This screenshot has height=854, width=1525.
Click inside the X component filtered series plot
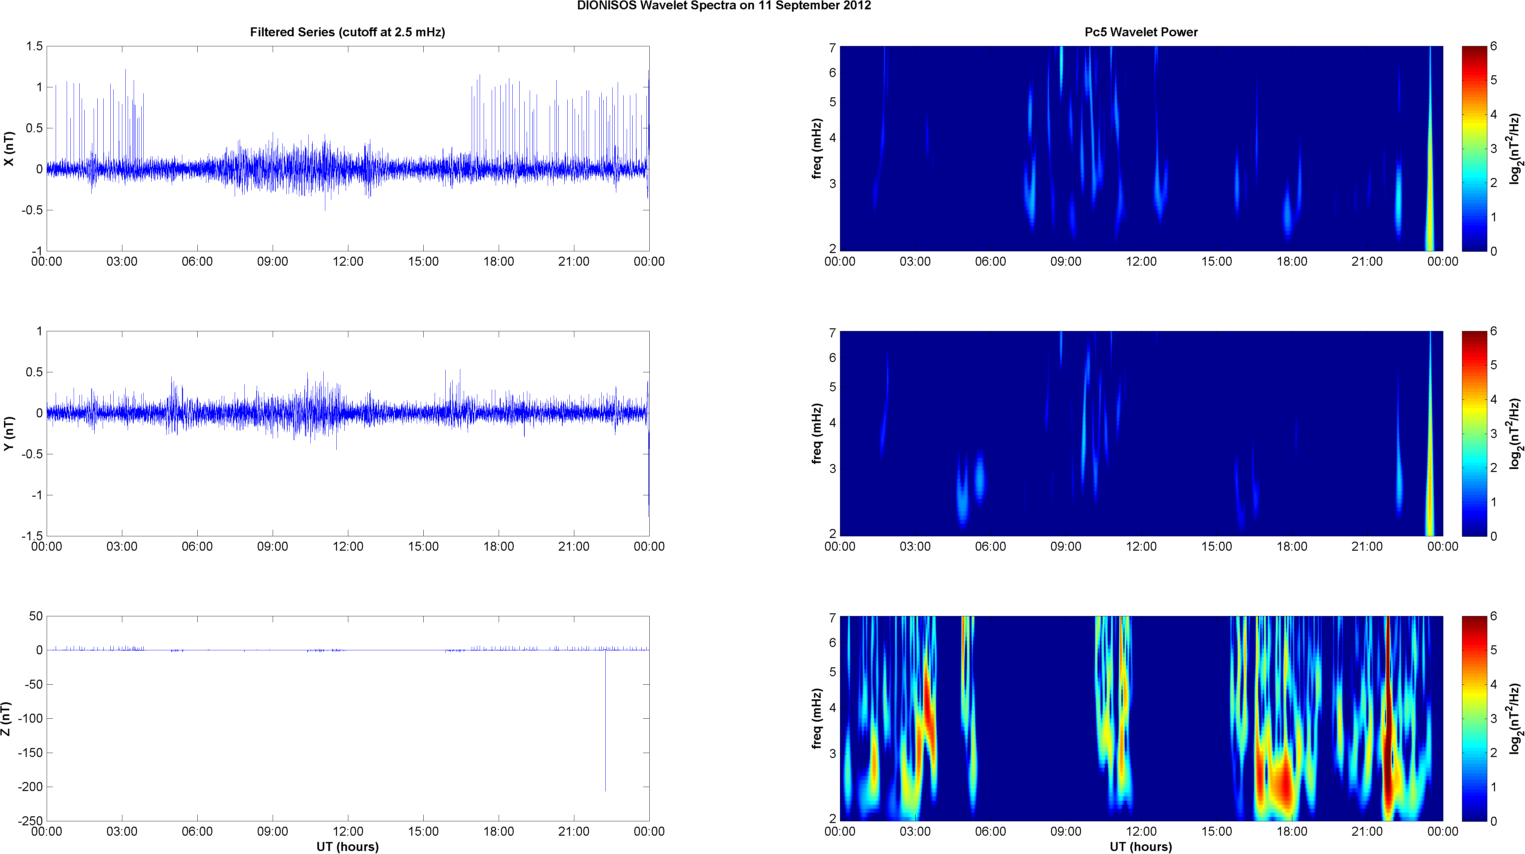click(348, 148)
